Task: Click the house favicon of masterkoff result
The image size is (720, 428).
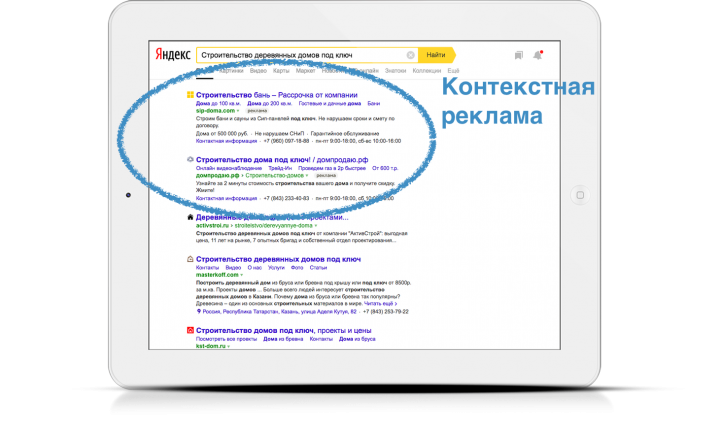Action: [190, 259]
